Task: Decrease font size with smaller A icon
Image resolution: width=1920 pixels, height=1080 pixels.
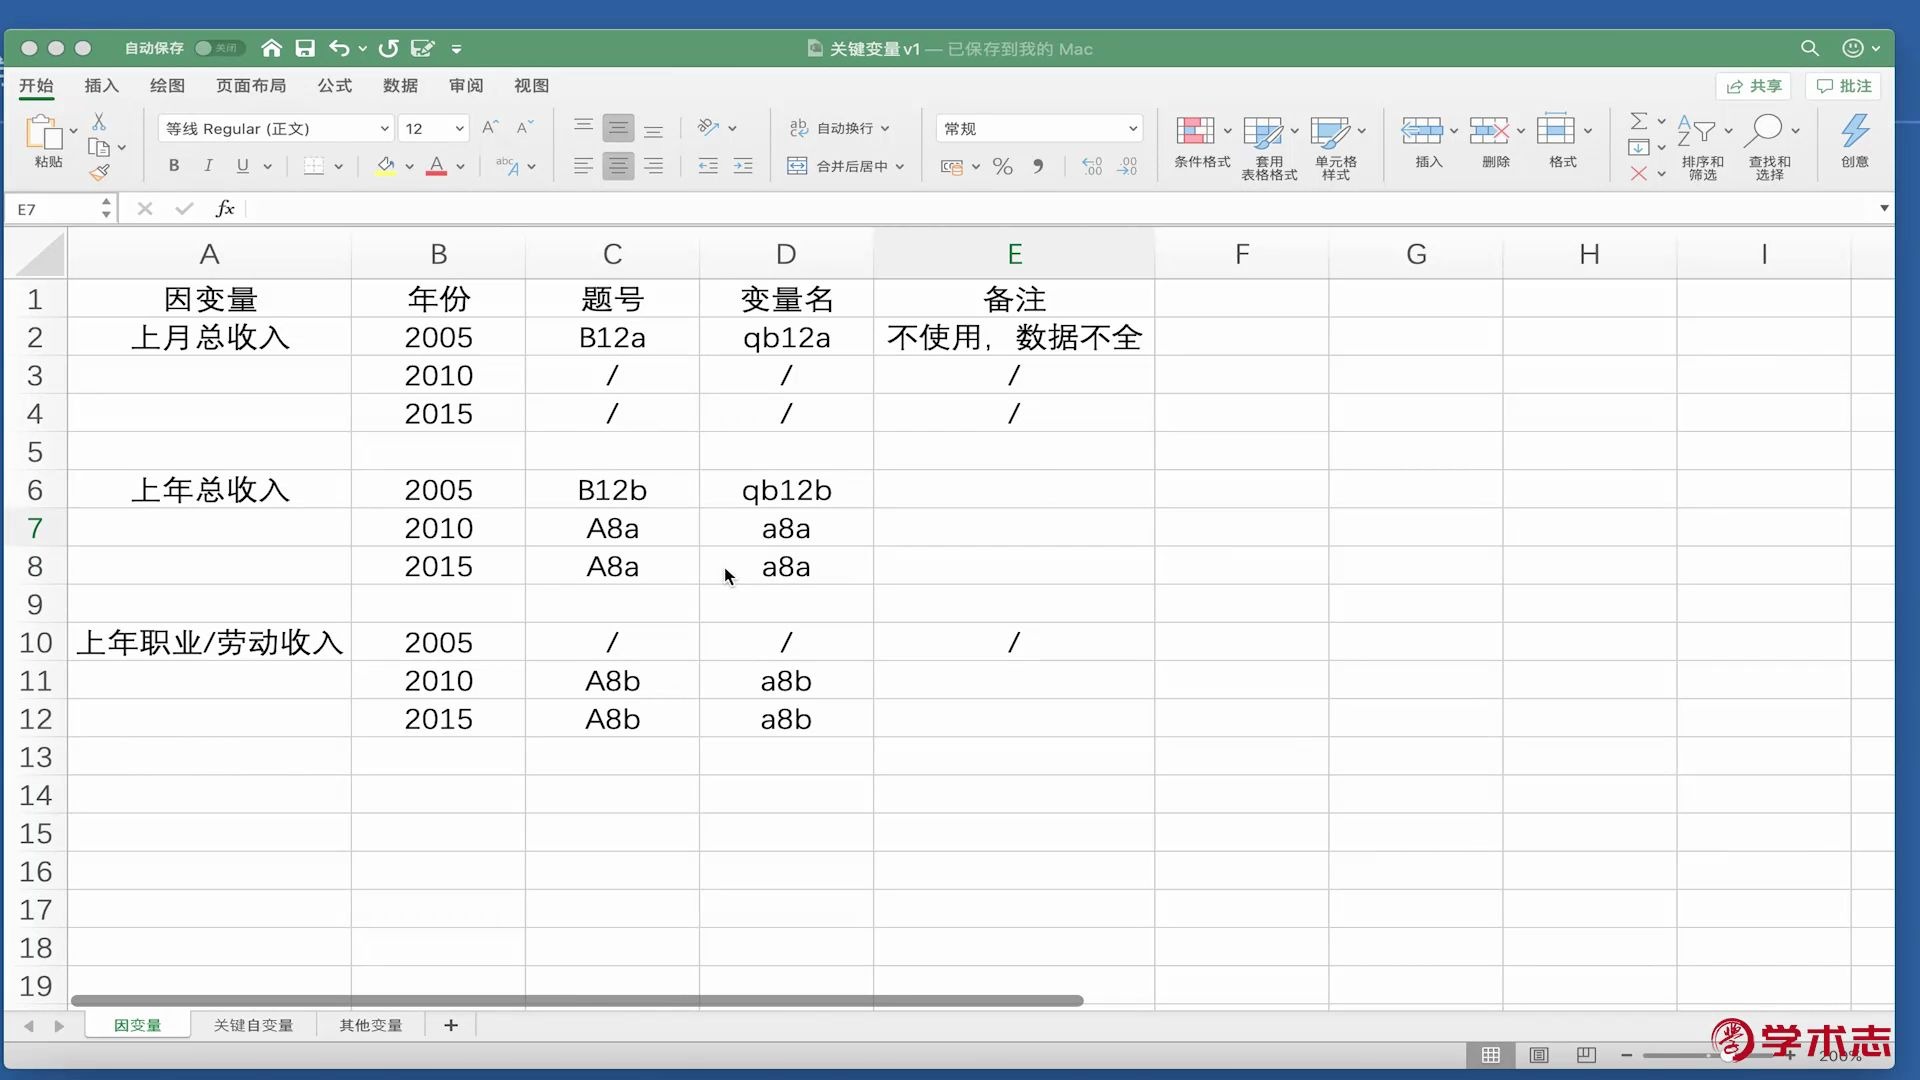Action: (524, 127)
